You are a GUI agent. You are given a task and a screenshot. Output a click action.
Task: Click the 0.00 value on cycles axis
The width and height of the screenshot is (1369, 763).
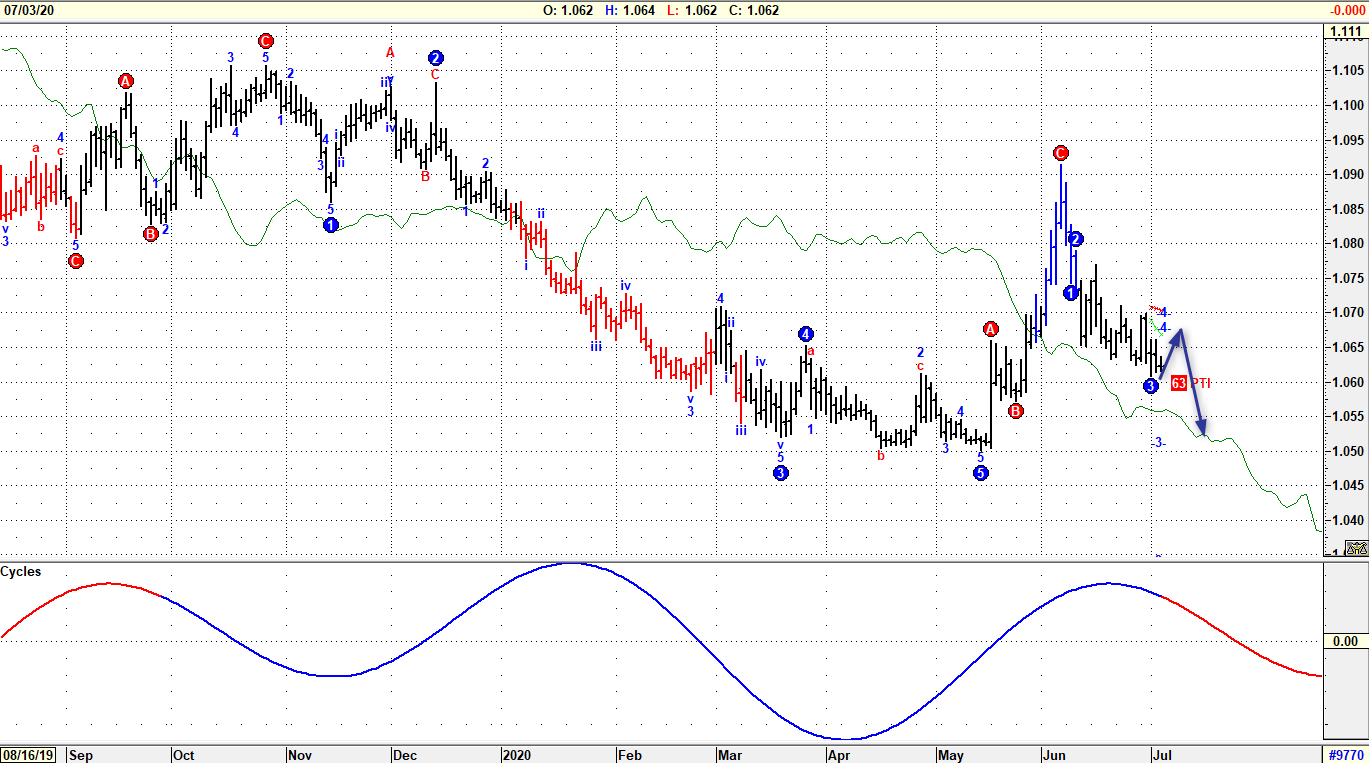pyautogui.click(x=1346, y=641)
